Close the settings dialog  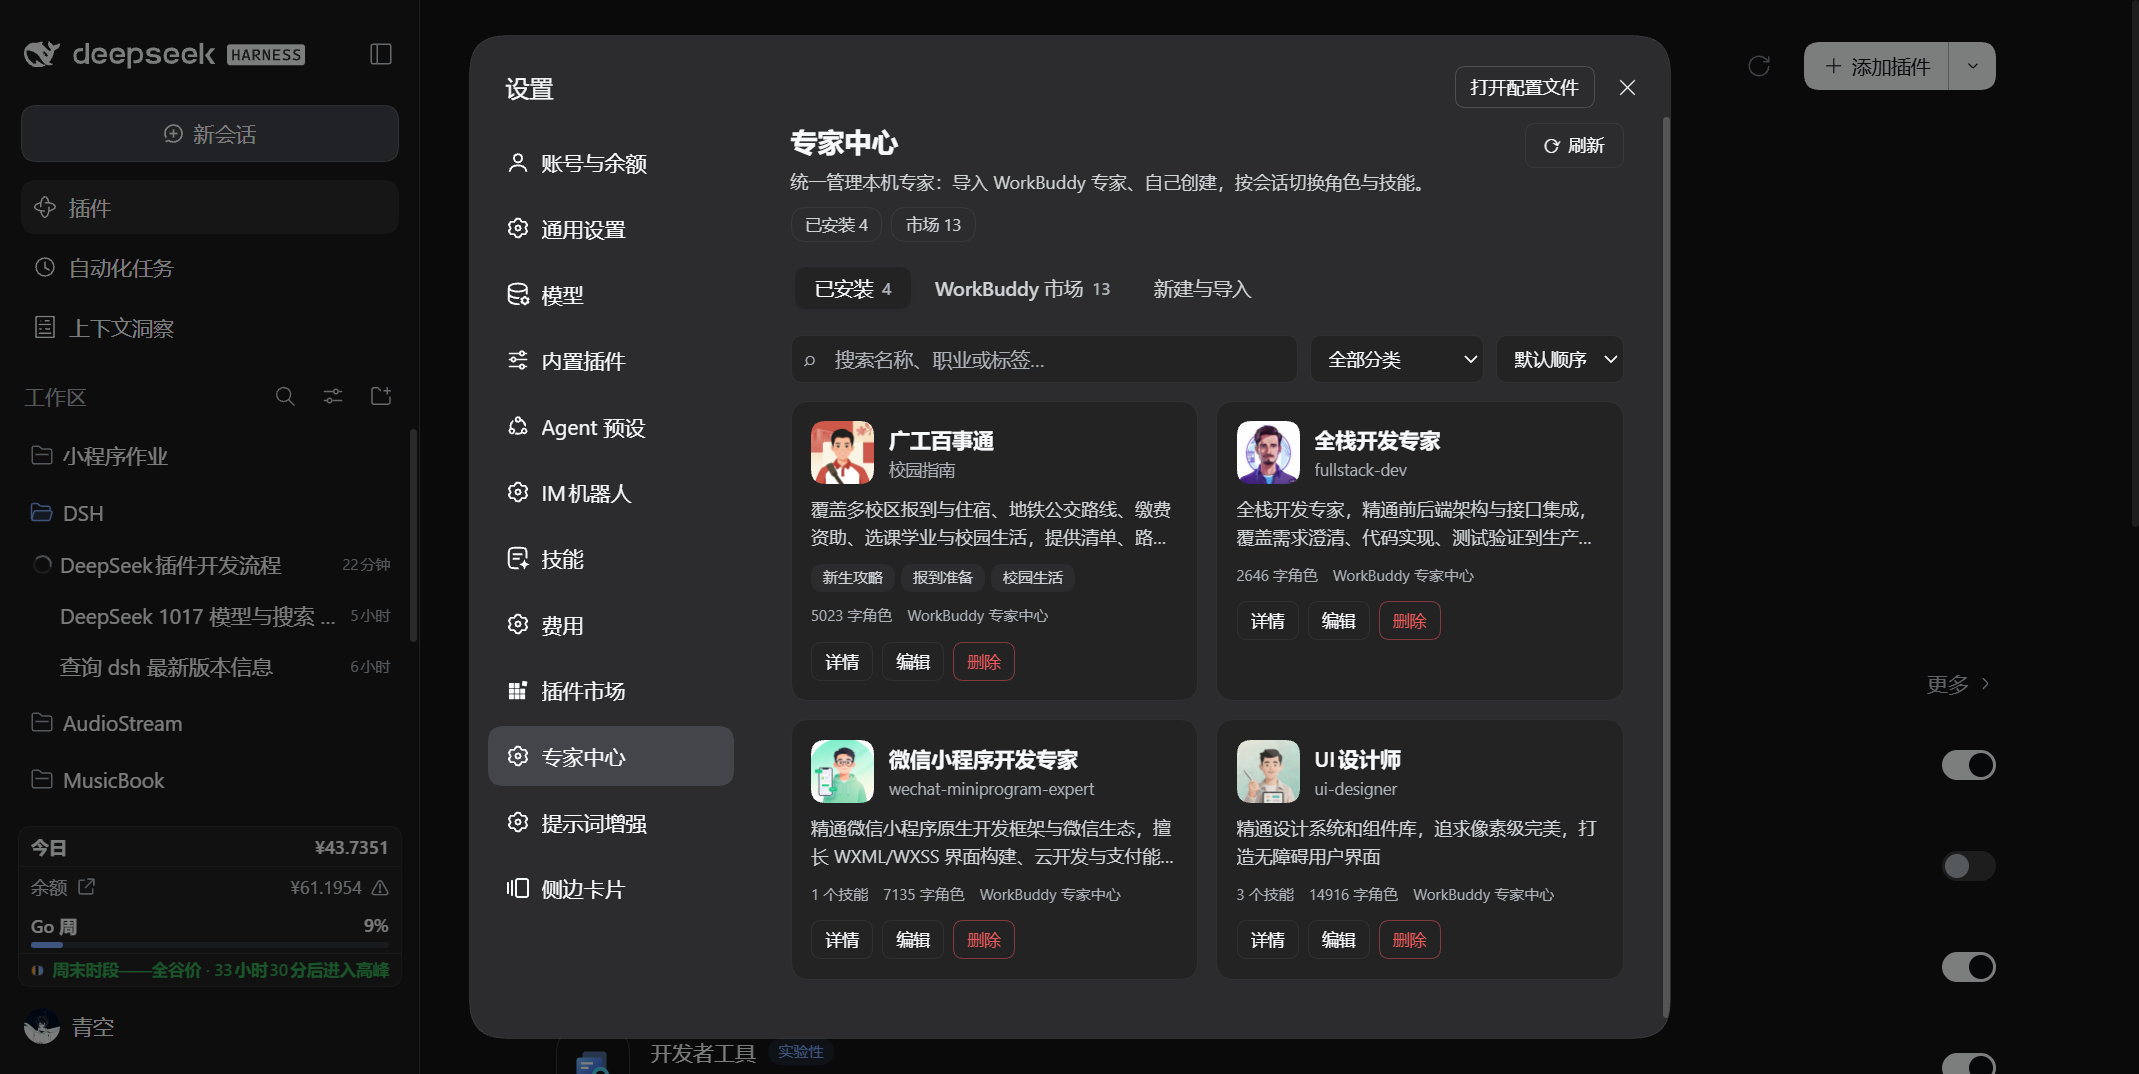point(1627,88)
